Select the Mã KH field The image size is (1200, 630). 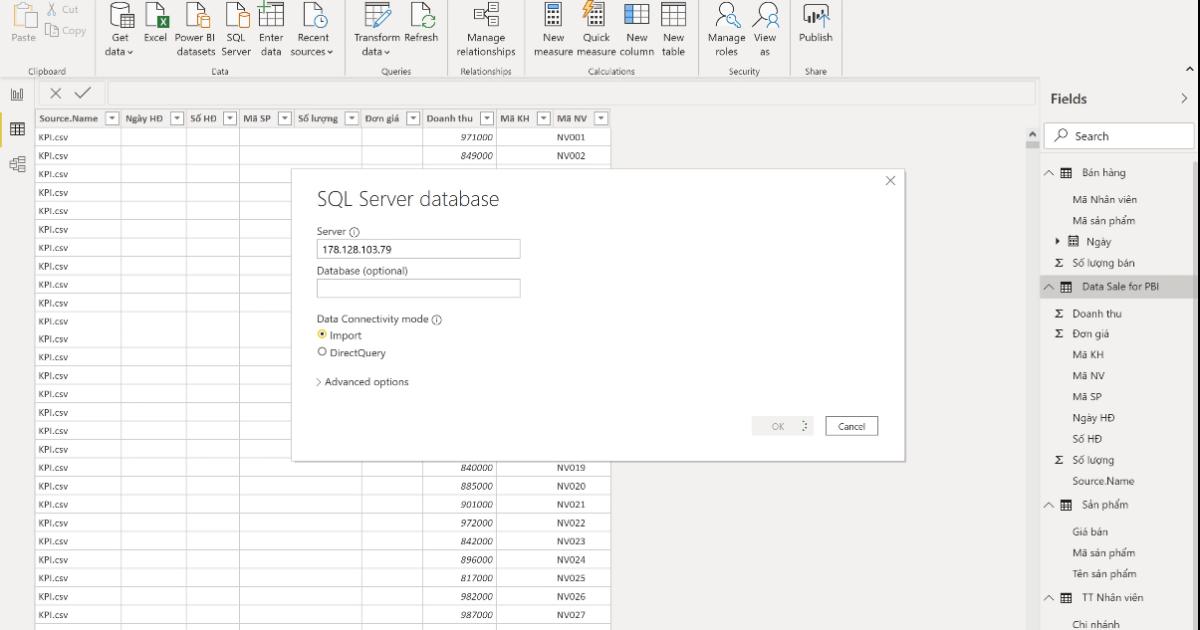click(1088, 355)
